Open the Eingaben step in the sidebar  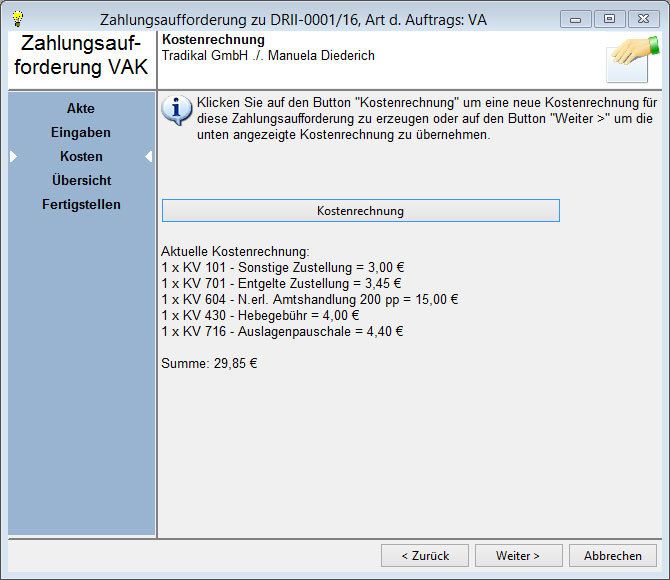[x=81, y=132]
